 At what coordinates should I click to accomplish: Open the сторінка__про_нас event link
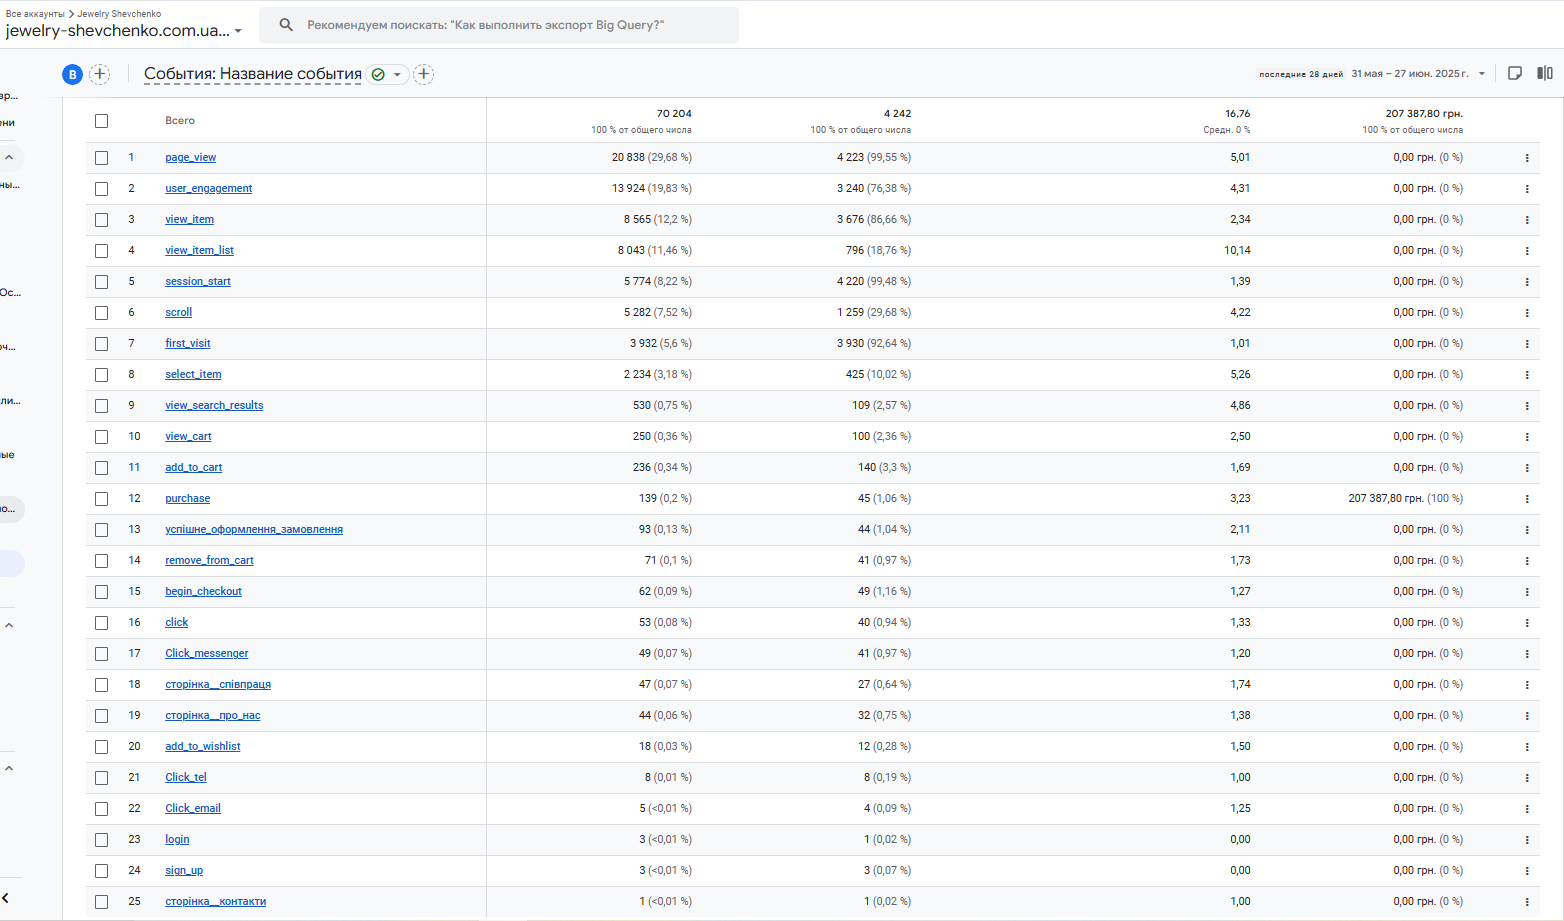pyautogui.click(x=212, y=716)
